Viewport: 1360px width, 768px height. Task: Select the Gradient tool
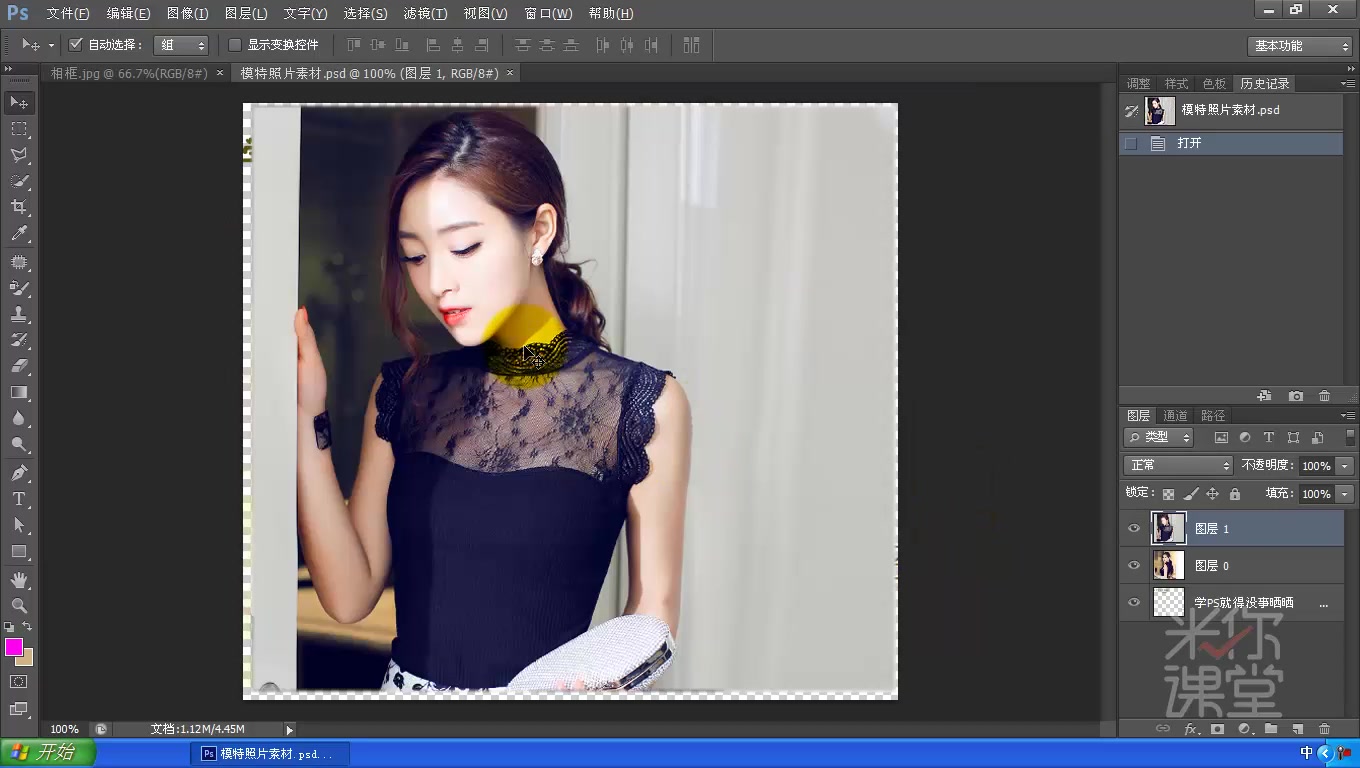18,392
